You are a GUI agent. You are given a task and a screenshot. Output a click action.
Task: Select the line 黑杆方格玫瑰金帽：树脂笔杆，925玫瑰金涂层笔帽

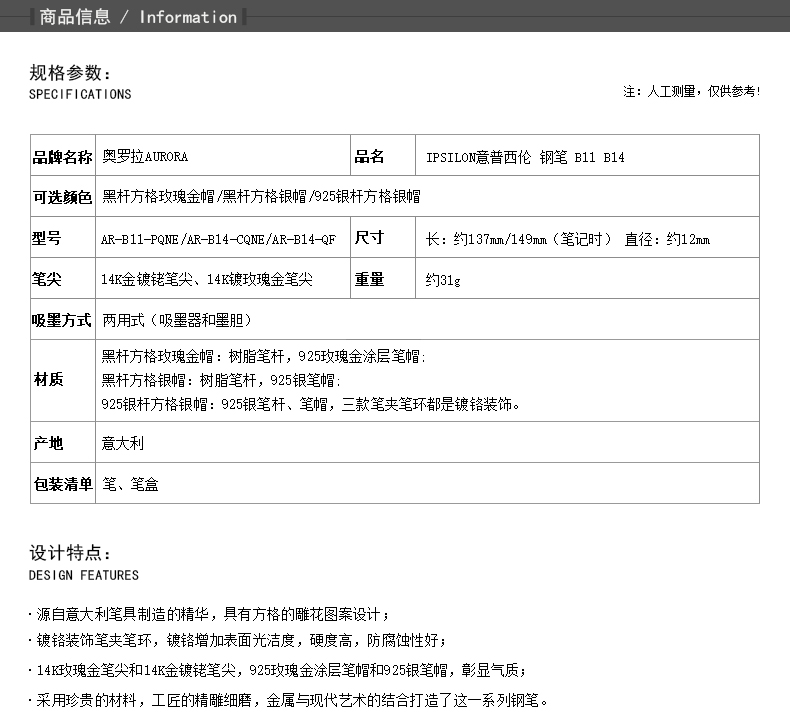pyautogui.click(x=264, y=357)
